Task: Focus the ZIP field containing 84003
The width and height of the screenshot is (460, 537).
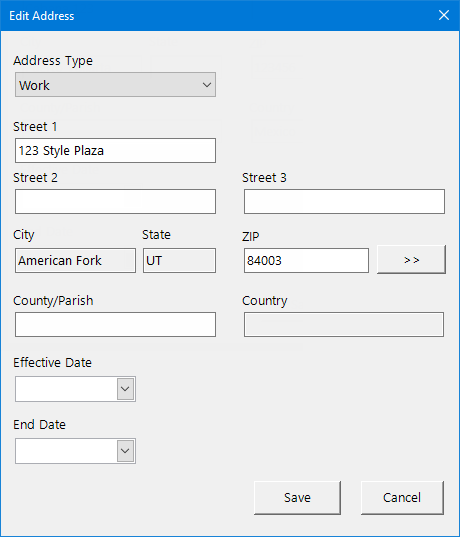Action: [306, 261]
